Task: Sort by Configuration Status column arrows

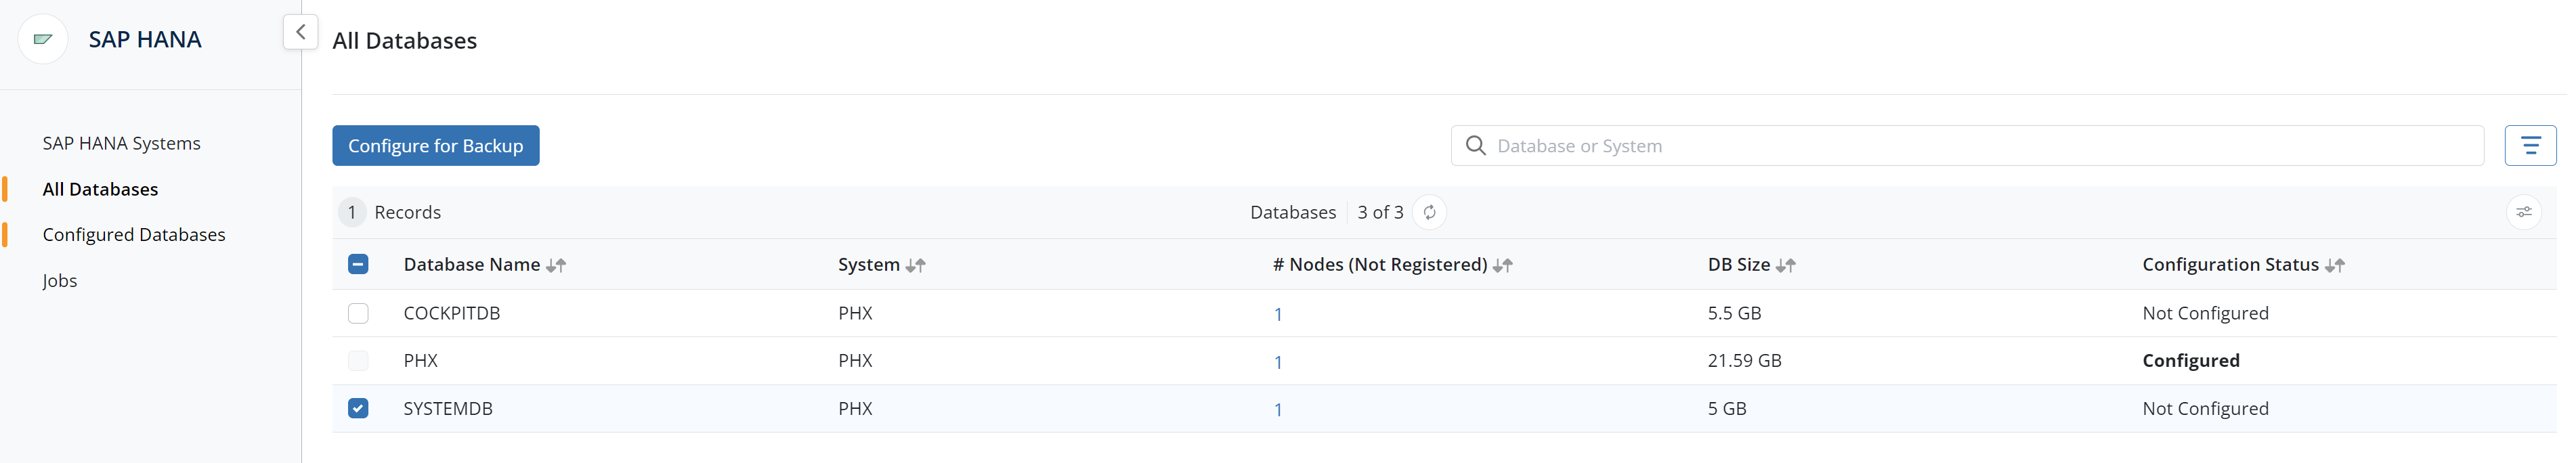Action: (x=2334, y=265)
